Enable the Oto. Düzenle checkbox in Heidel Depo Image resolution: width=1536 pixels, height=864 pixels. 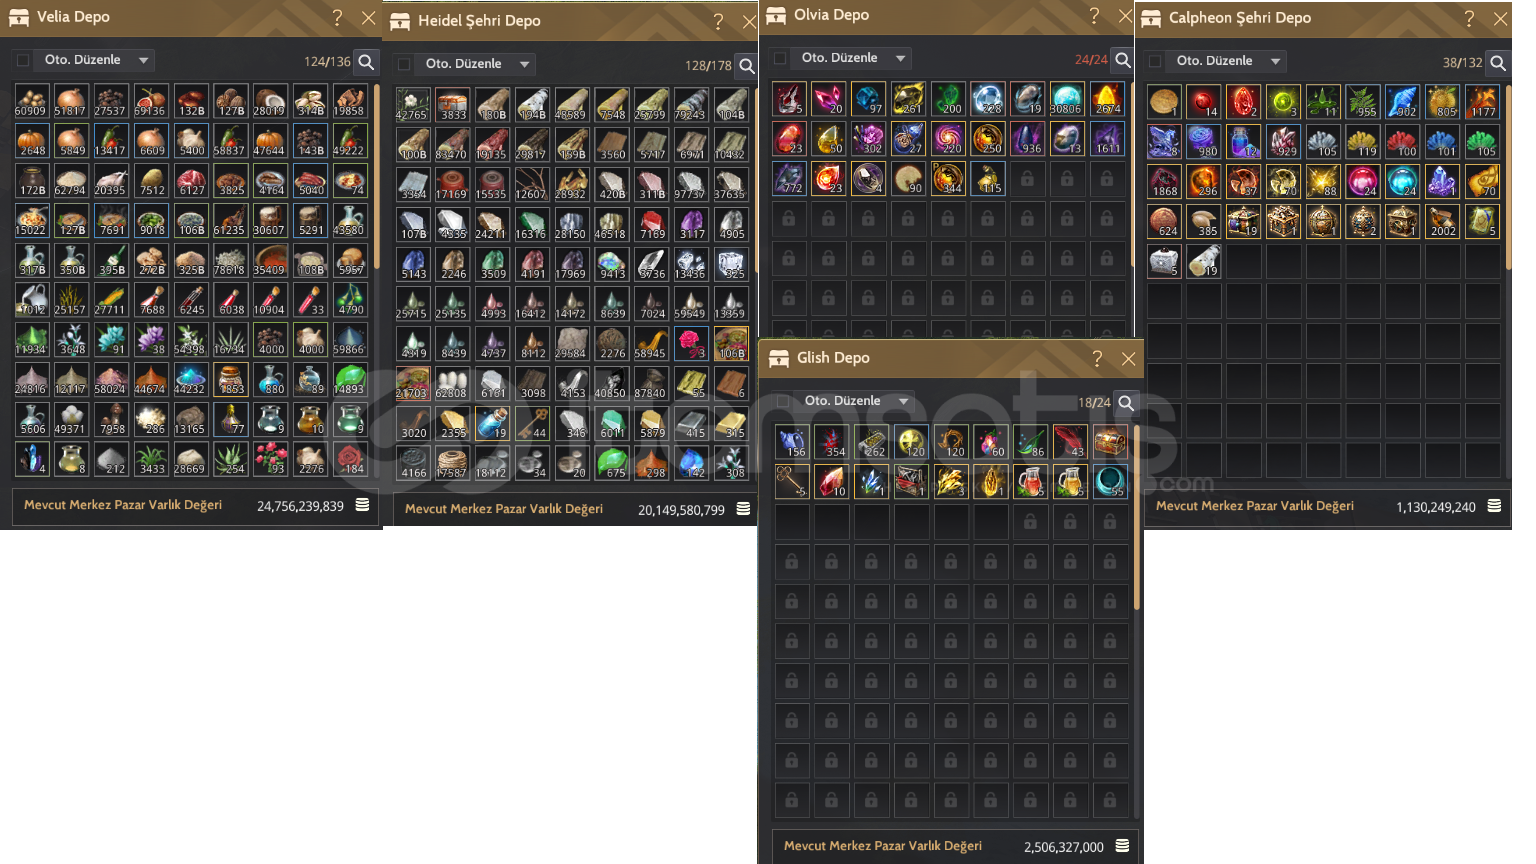(x=404, y=64)
